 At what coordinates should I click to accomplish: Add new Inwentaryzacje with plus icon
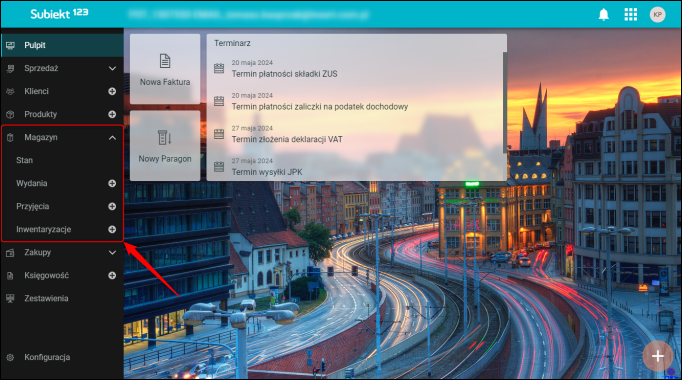point(112,230)
